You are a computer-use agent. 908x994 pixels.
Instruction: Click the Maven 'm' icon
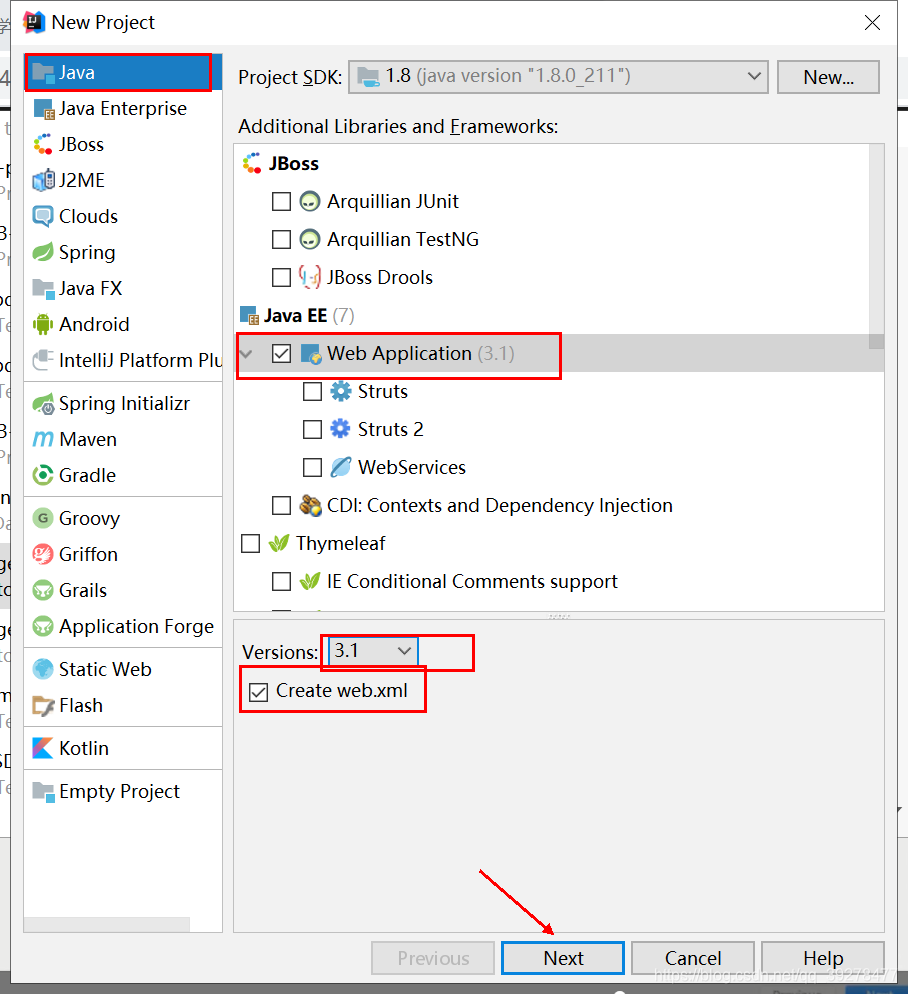click(x=43, y=439)
